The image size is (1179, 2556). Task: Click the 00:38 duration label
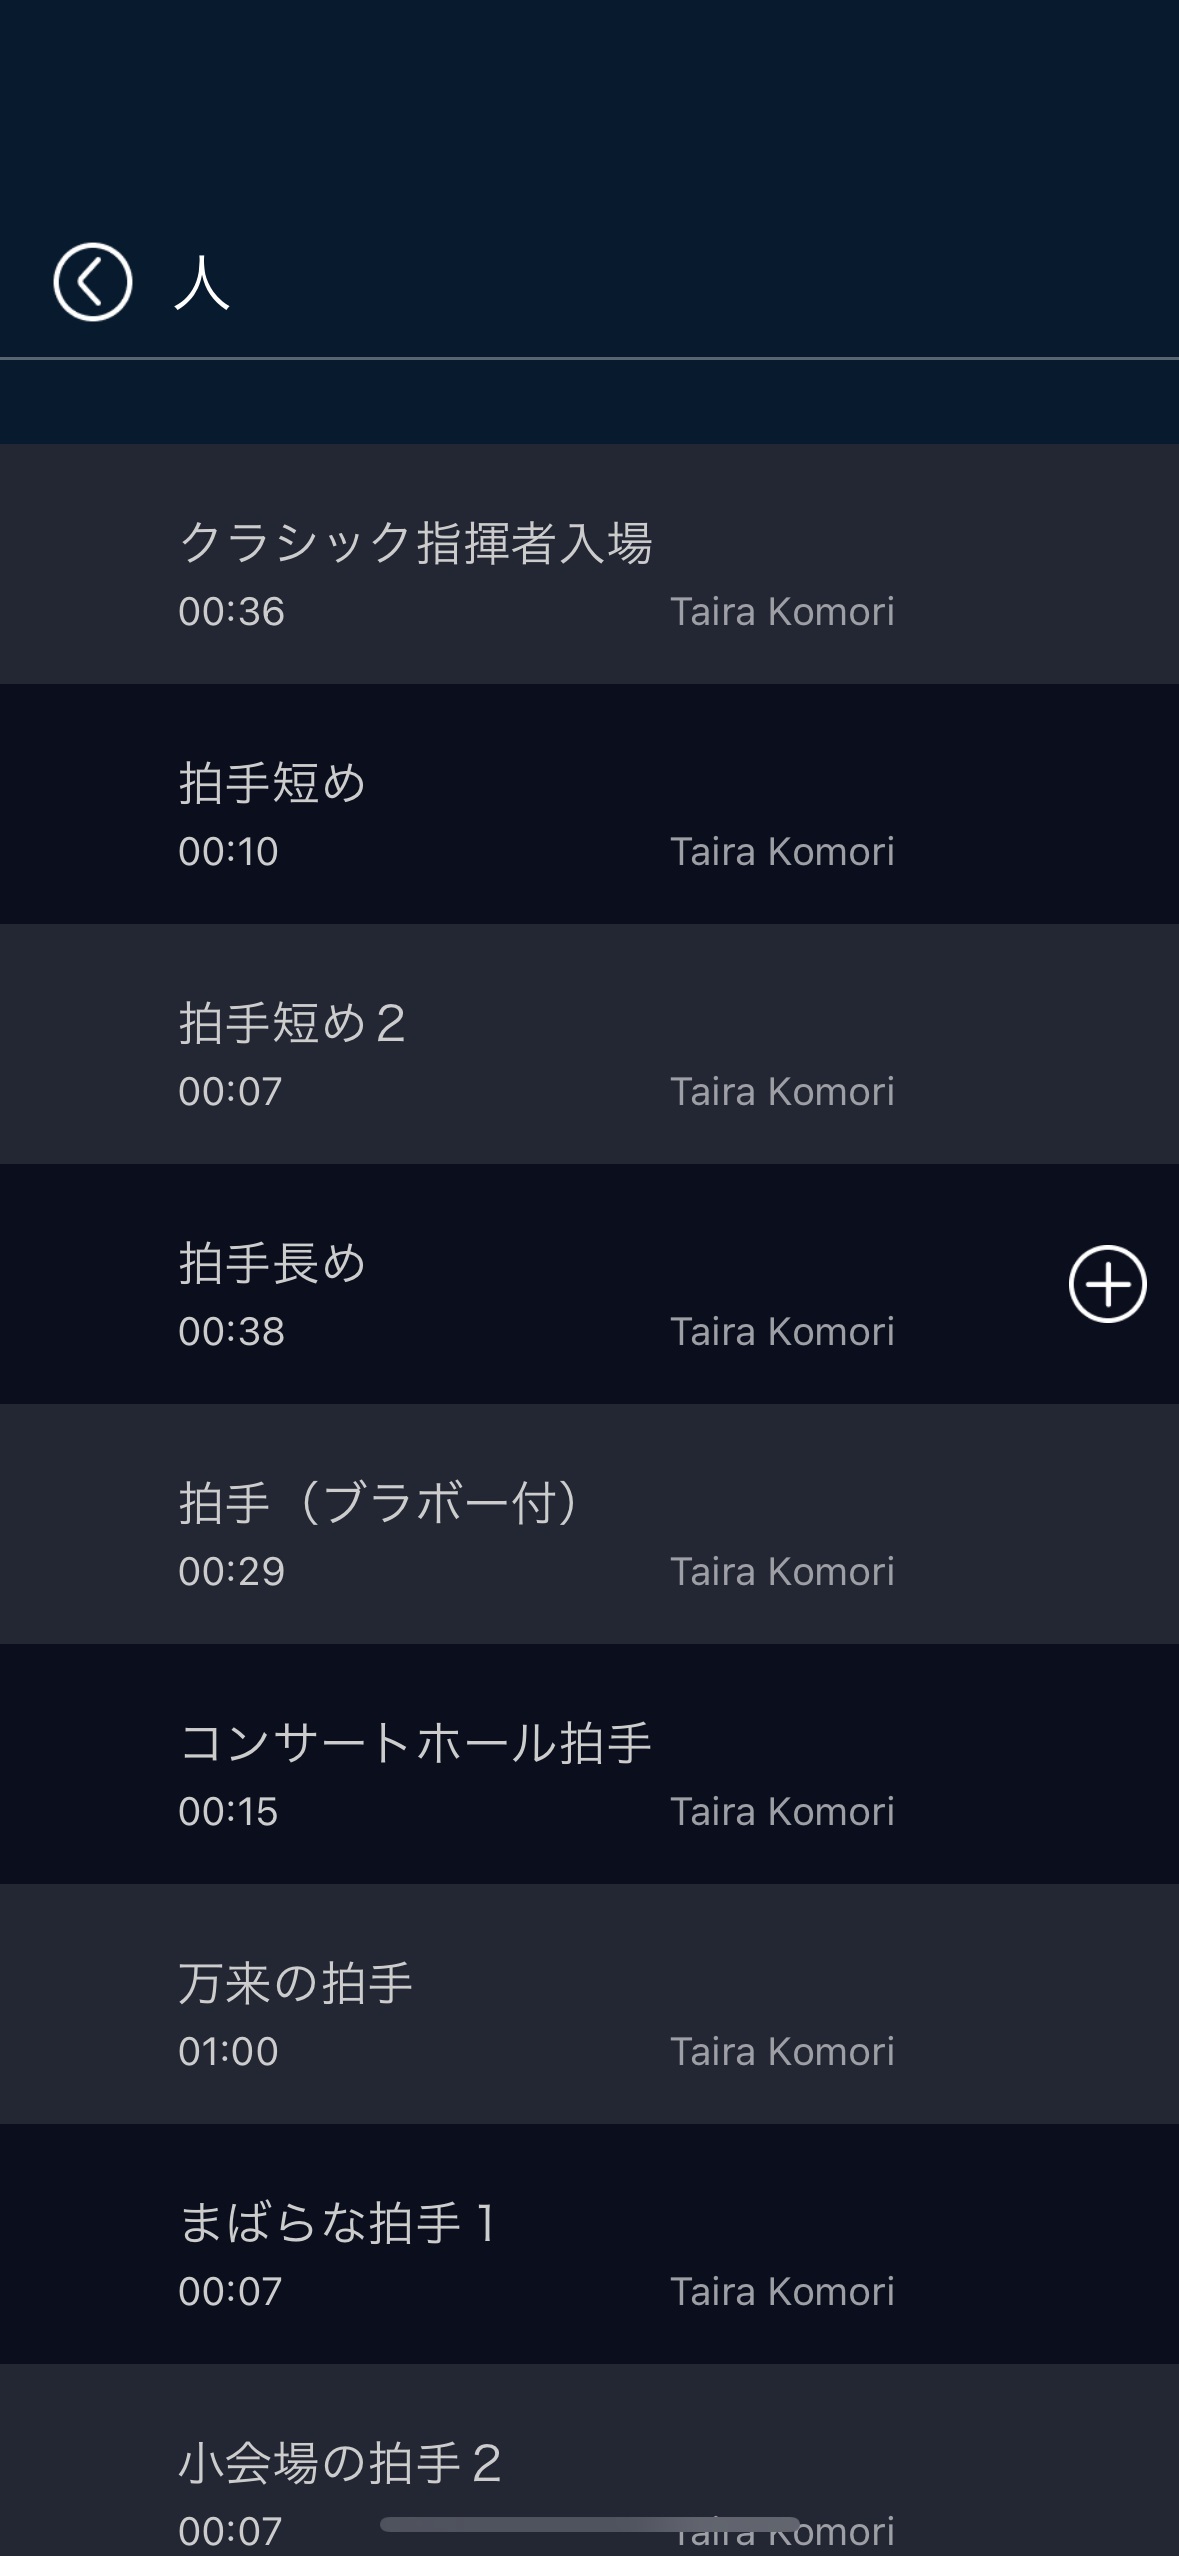coord(231,1332)
